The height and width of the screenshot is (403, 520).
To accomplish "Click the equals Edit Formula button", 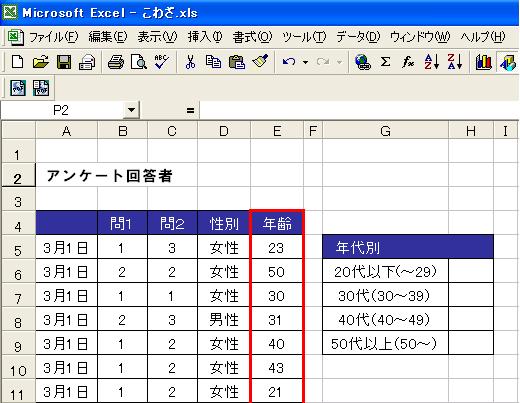I will 190,110.
